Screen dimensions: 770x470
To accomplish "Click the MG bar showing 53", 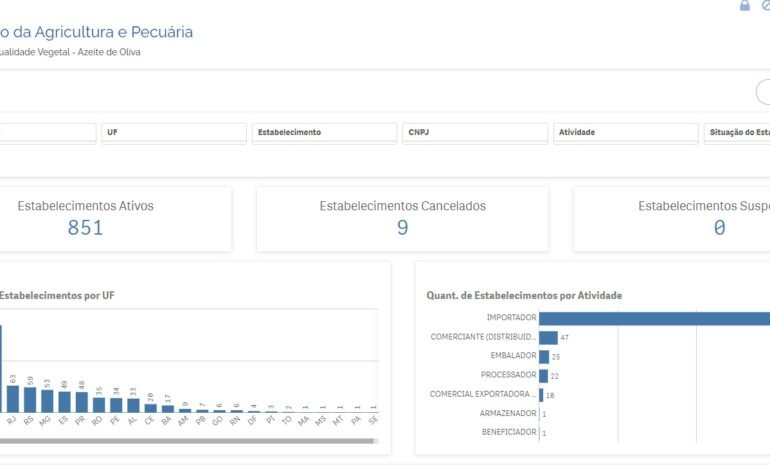I will click(x=47, y=401).
